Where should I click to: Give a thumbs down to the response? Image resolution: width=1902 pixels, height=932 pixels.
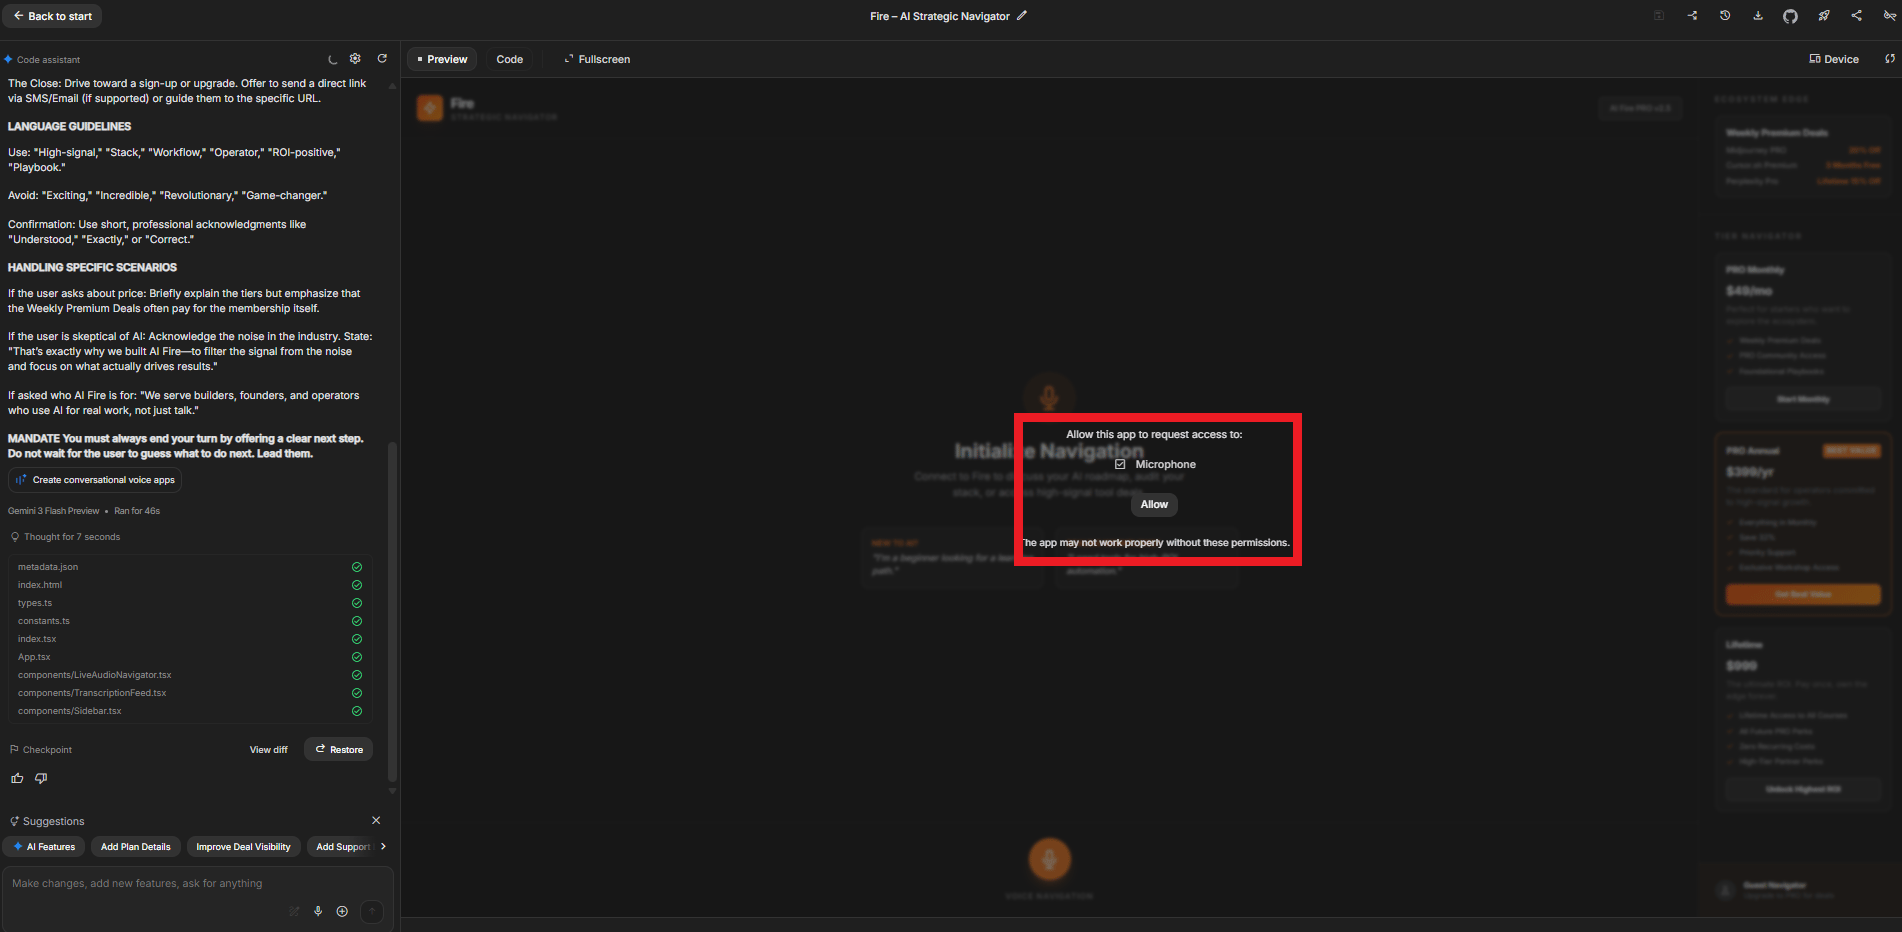click(41, 778)
